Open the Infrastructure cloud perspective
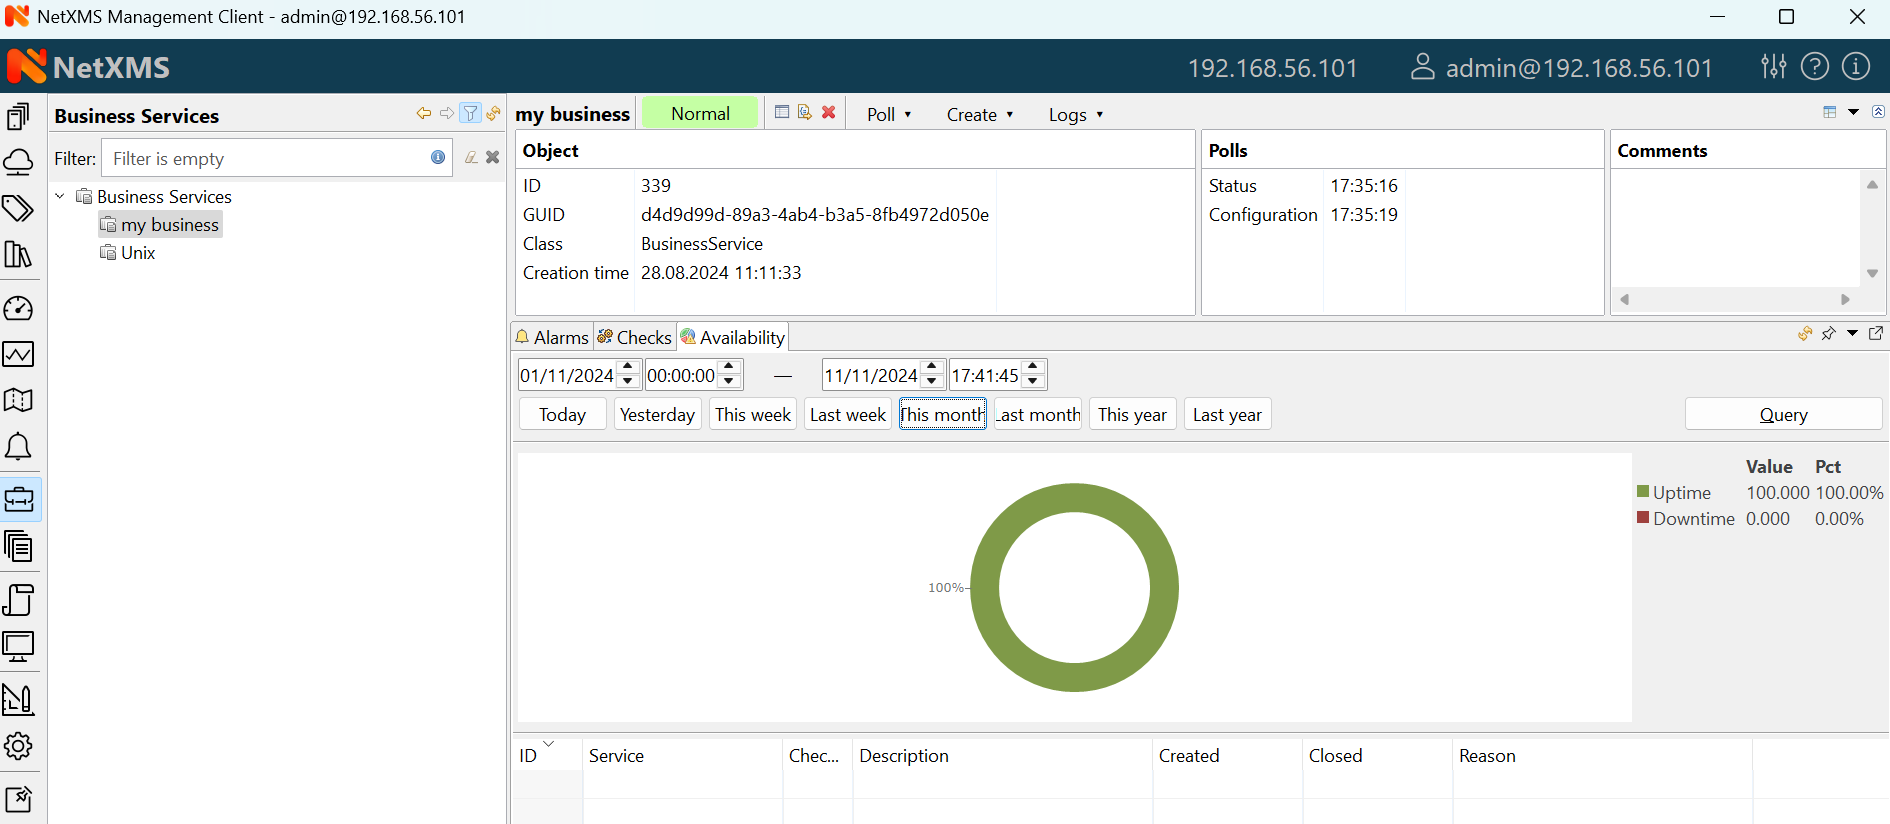This screenshot has width=1890, height=824. point(19,162)
